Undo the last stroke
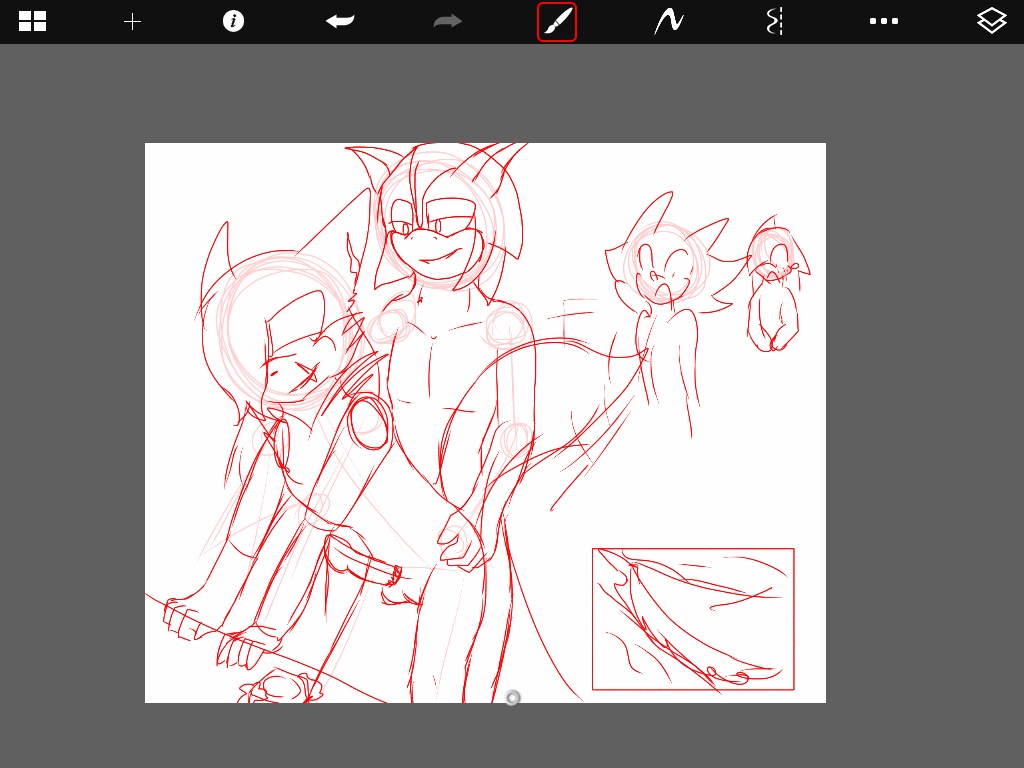 click(x=340, y=21)
